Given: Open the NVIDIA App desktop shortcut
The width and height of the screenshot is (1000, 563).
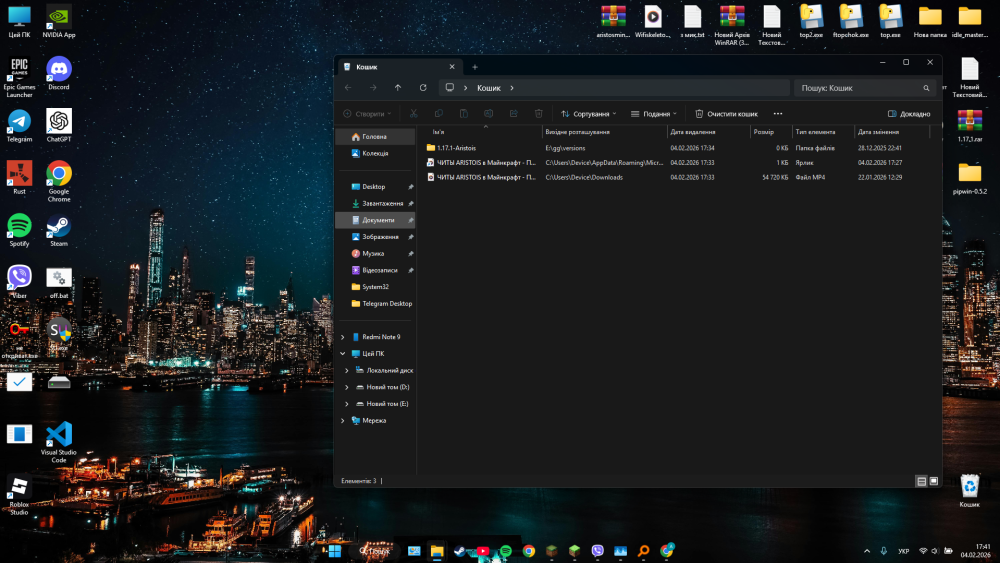Looking at the screenshot, I should point(59,21).
